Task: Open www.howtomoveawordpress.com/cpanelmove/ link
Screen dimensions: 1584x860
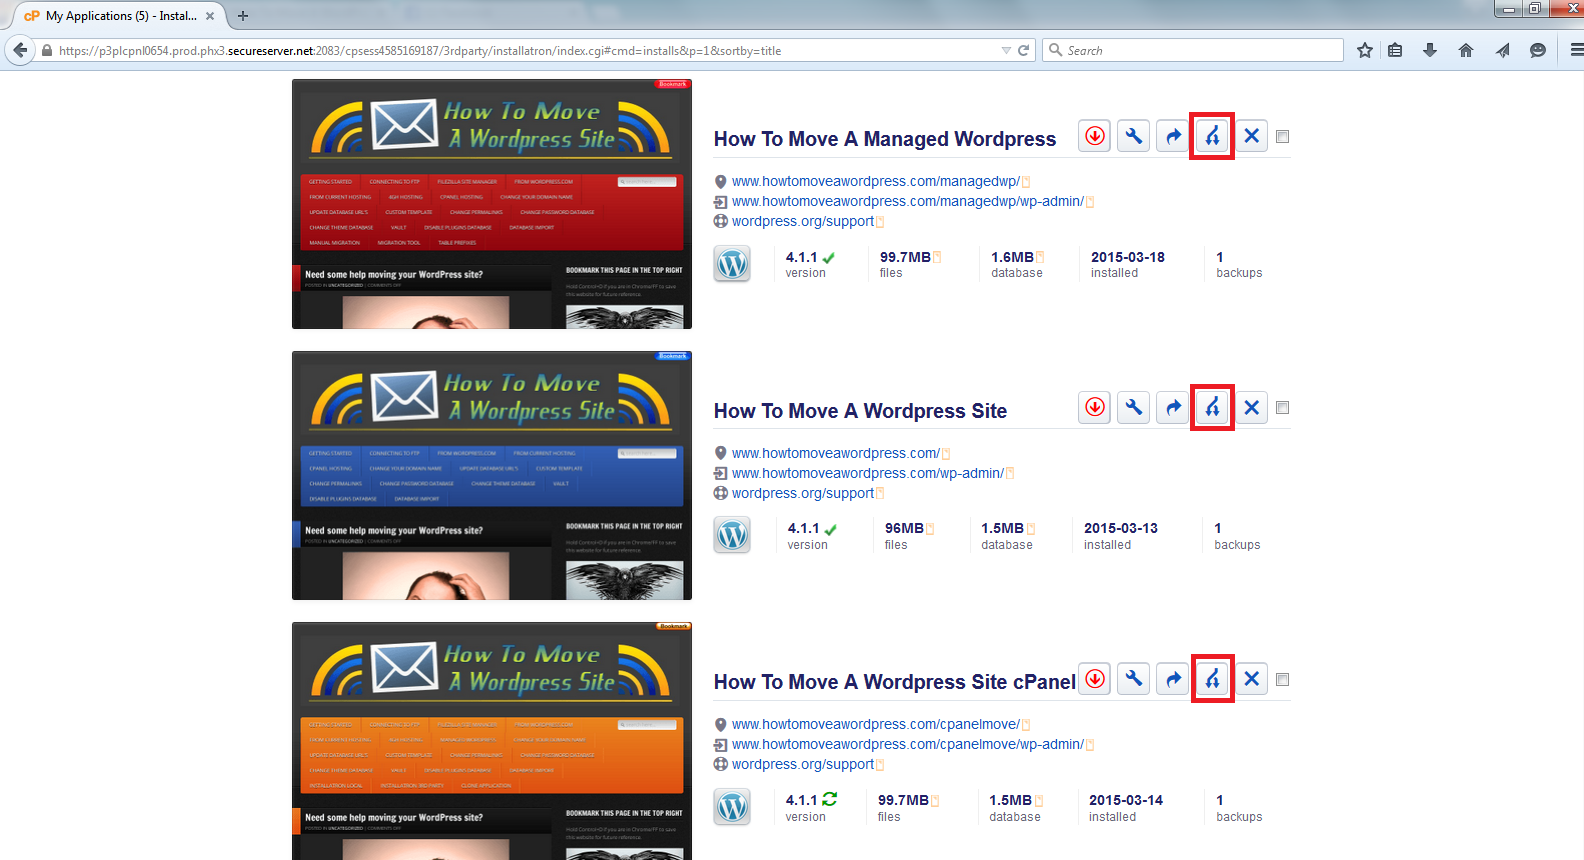Action: coord(875,724)
